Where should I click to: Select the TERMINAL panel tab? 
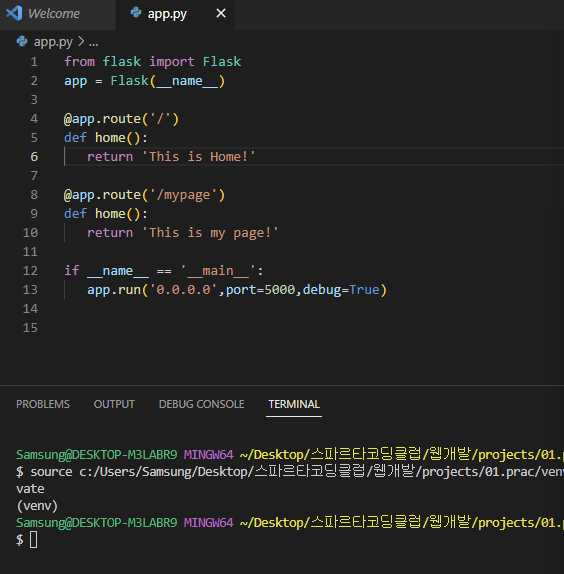[294, 404]
